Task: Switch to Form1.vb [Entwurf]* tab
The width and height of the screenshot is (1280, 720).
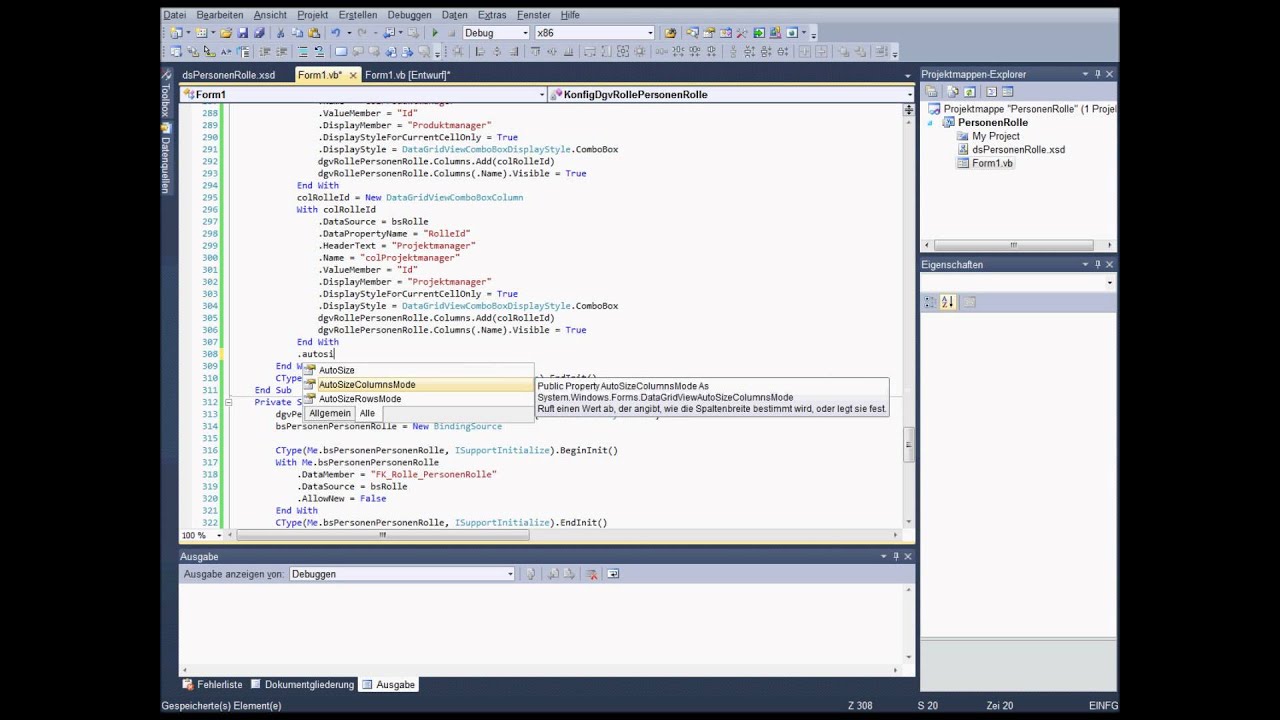Action: (x=408, y=75)
